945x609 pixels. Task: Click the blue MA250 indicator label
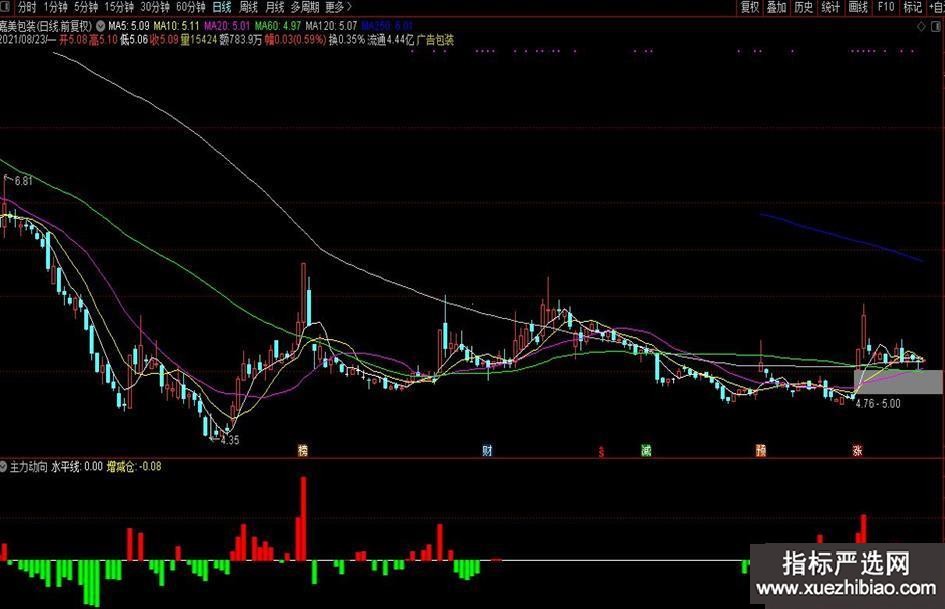click(387, 26)
